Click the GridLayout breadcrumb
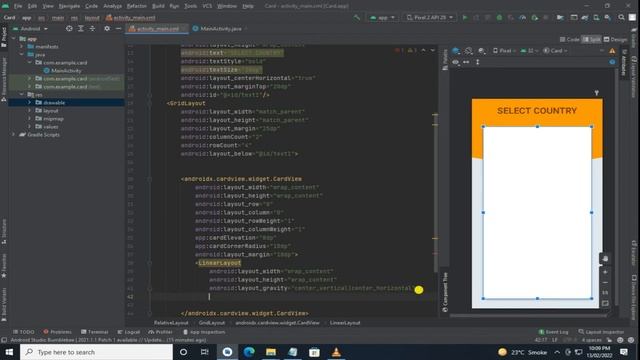Image resolution: width=640 pixels, height=360 pixels. click(x=212, y=322)
